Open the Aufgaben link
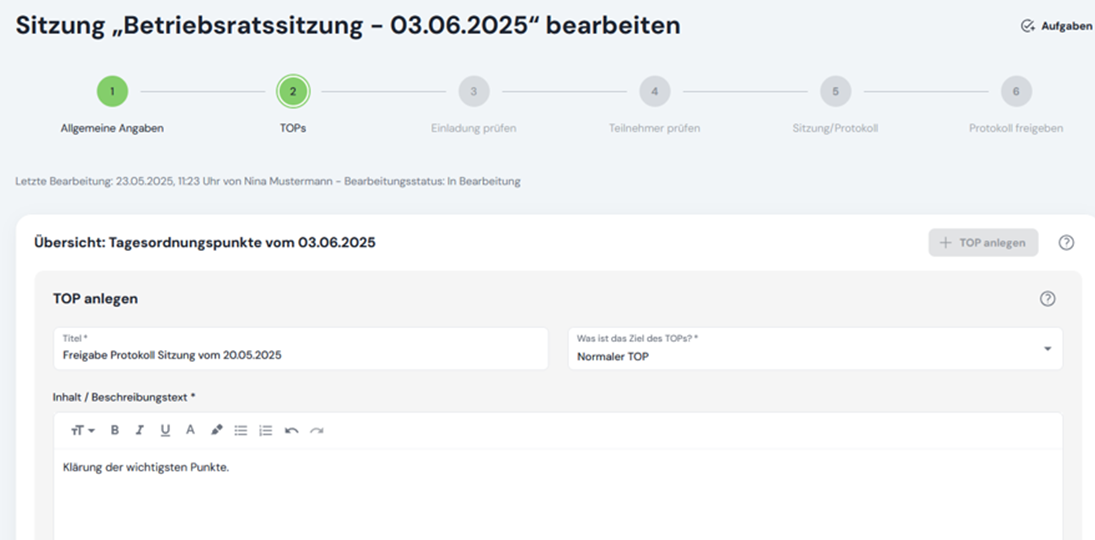This screenshot has height=540, width=1095. pos(1057,26)
